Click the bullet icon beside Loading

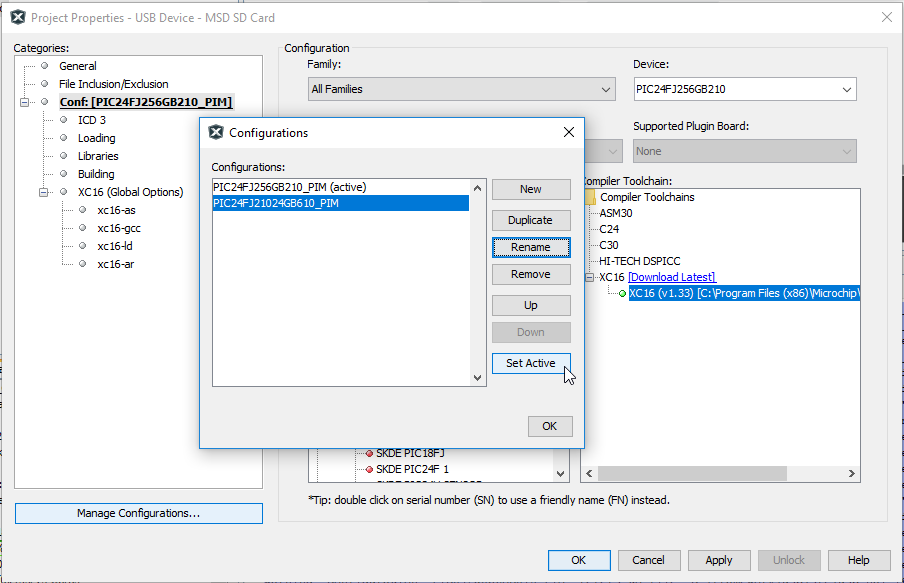pos(63,138)
